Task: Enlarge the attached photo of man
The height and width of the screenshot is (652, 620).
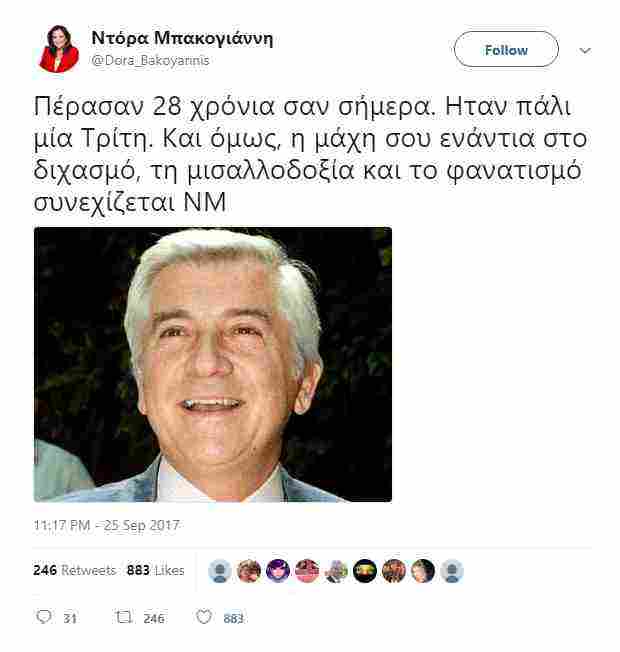Action: [212, 364]
